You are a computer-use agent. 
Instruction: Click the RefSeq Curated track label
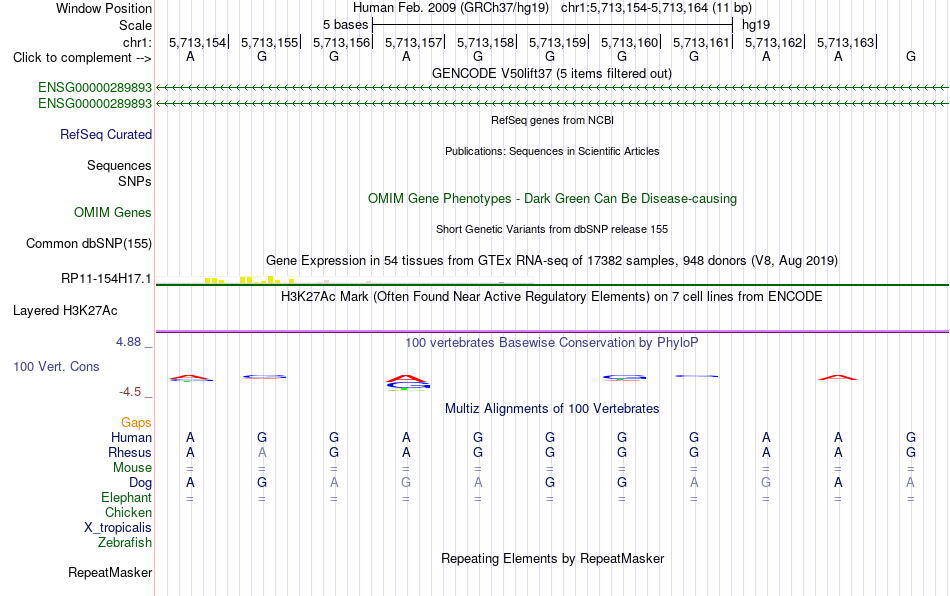pyautogui.click(x=106, y=134)
